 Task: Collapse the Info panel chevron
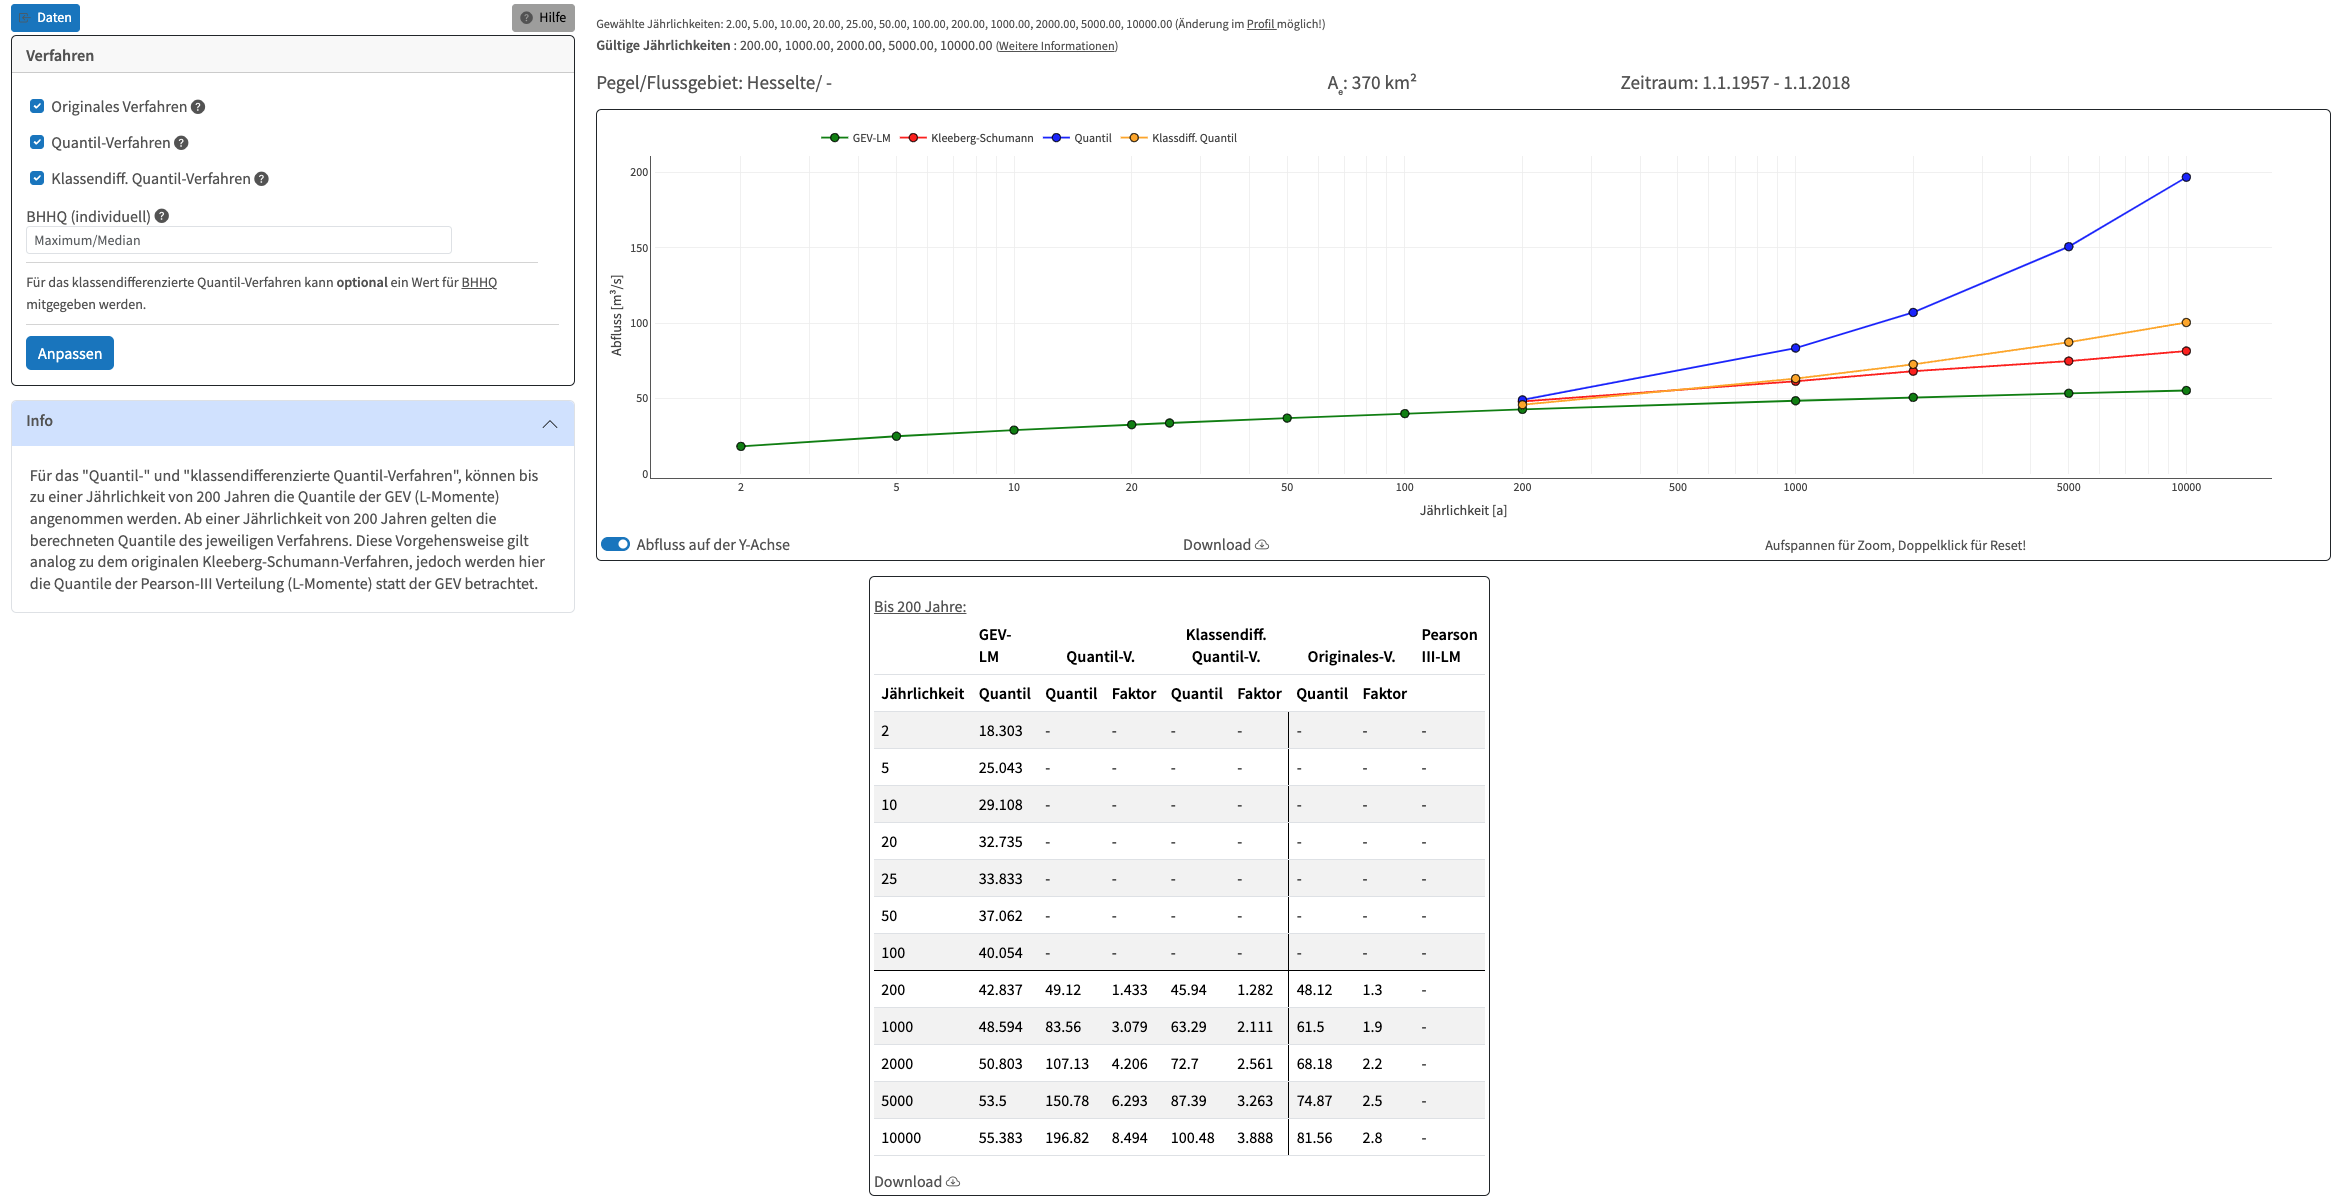point(549,424)
